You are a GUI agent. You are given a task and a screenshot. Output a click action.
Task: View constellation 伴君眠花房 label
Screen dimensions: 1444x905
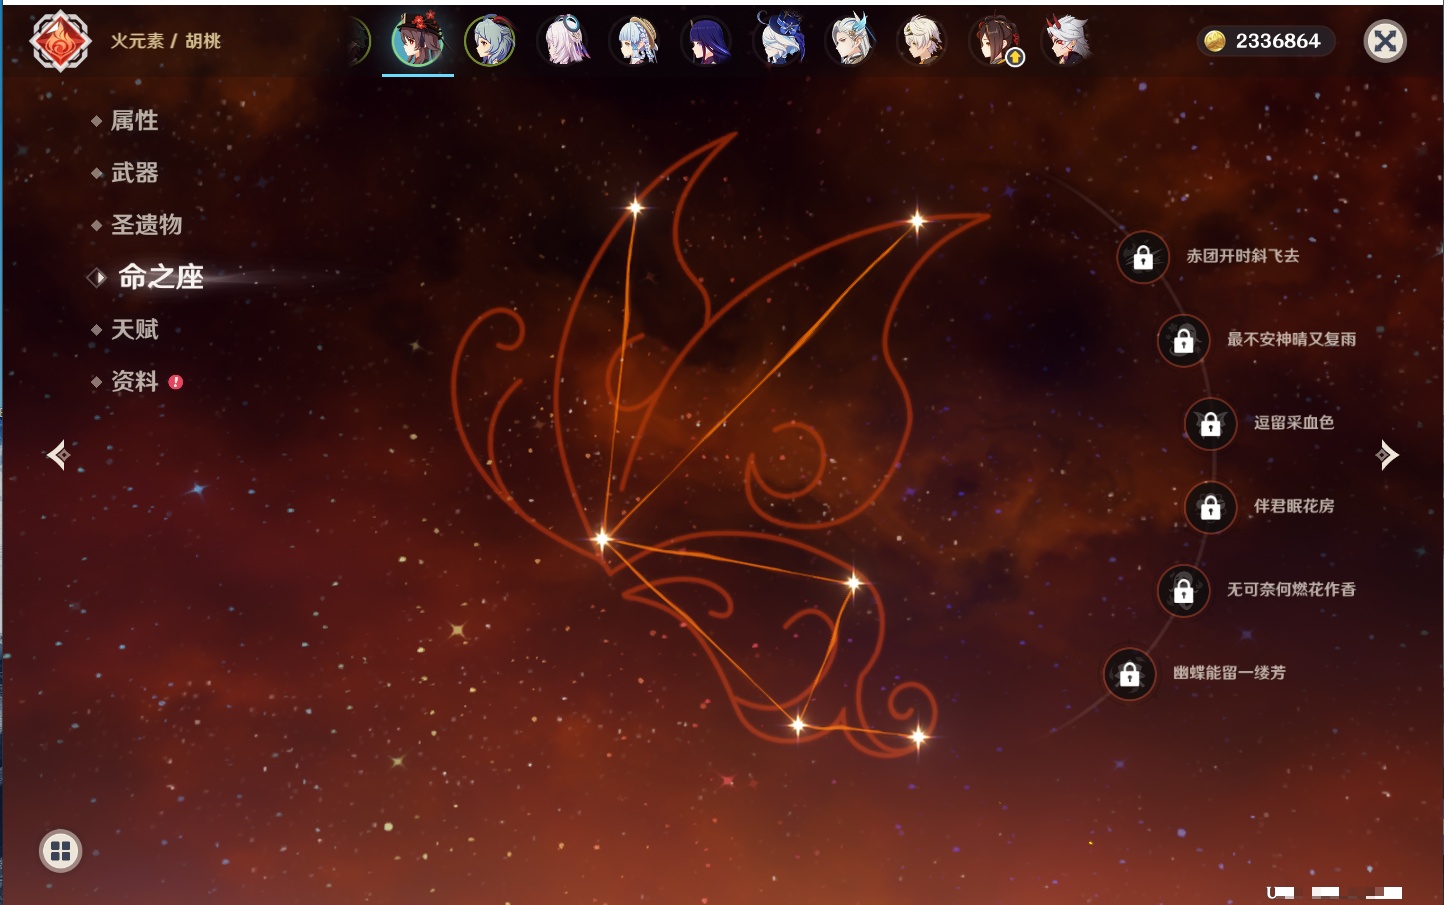point(1294,506)
